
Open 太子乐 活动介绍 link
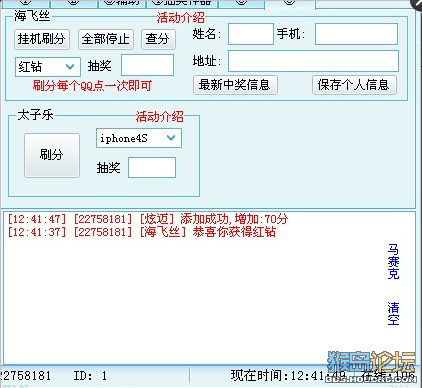tap(159, 116)
